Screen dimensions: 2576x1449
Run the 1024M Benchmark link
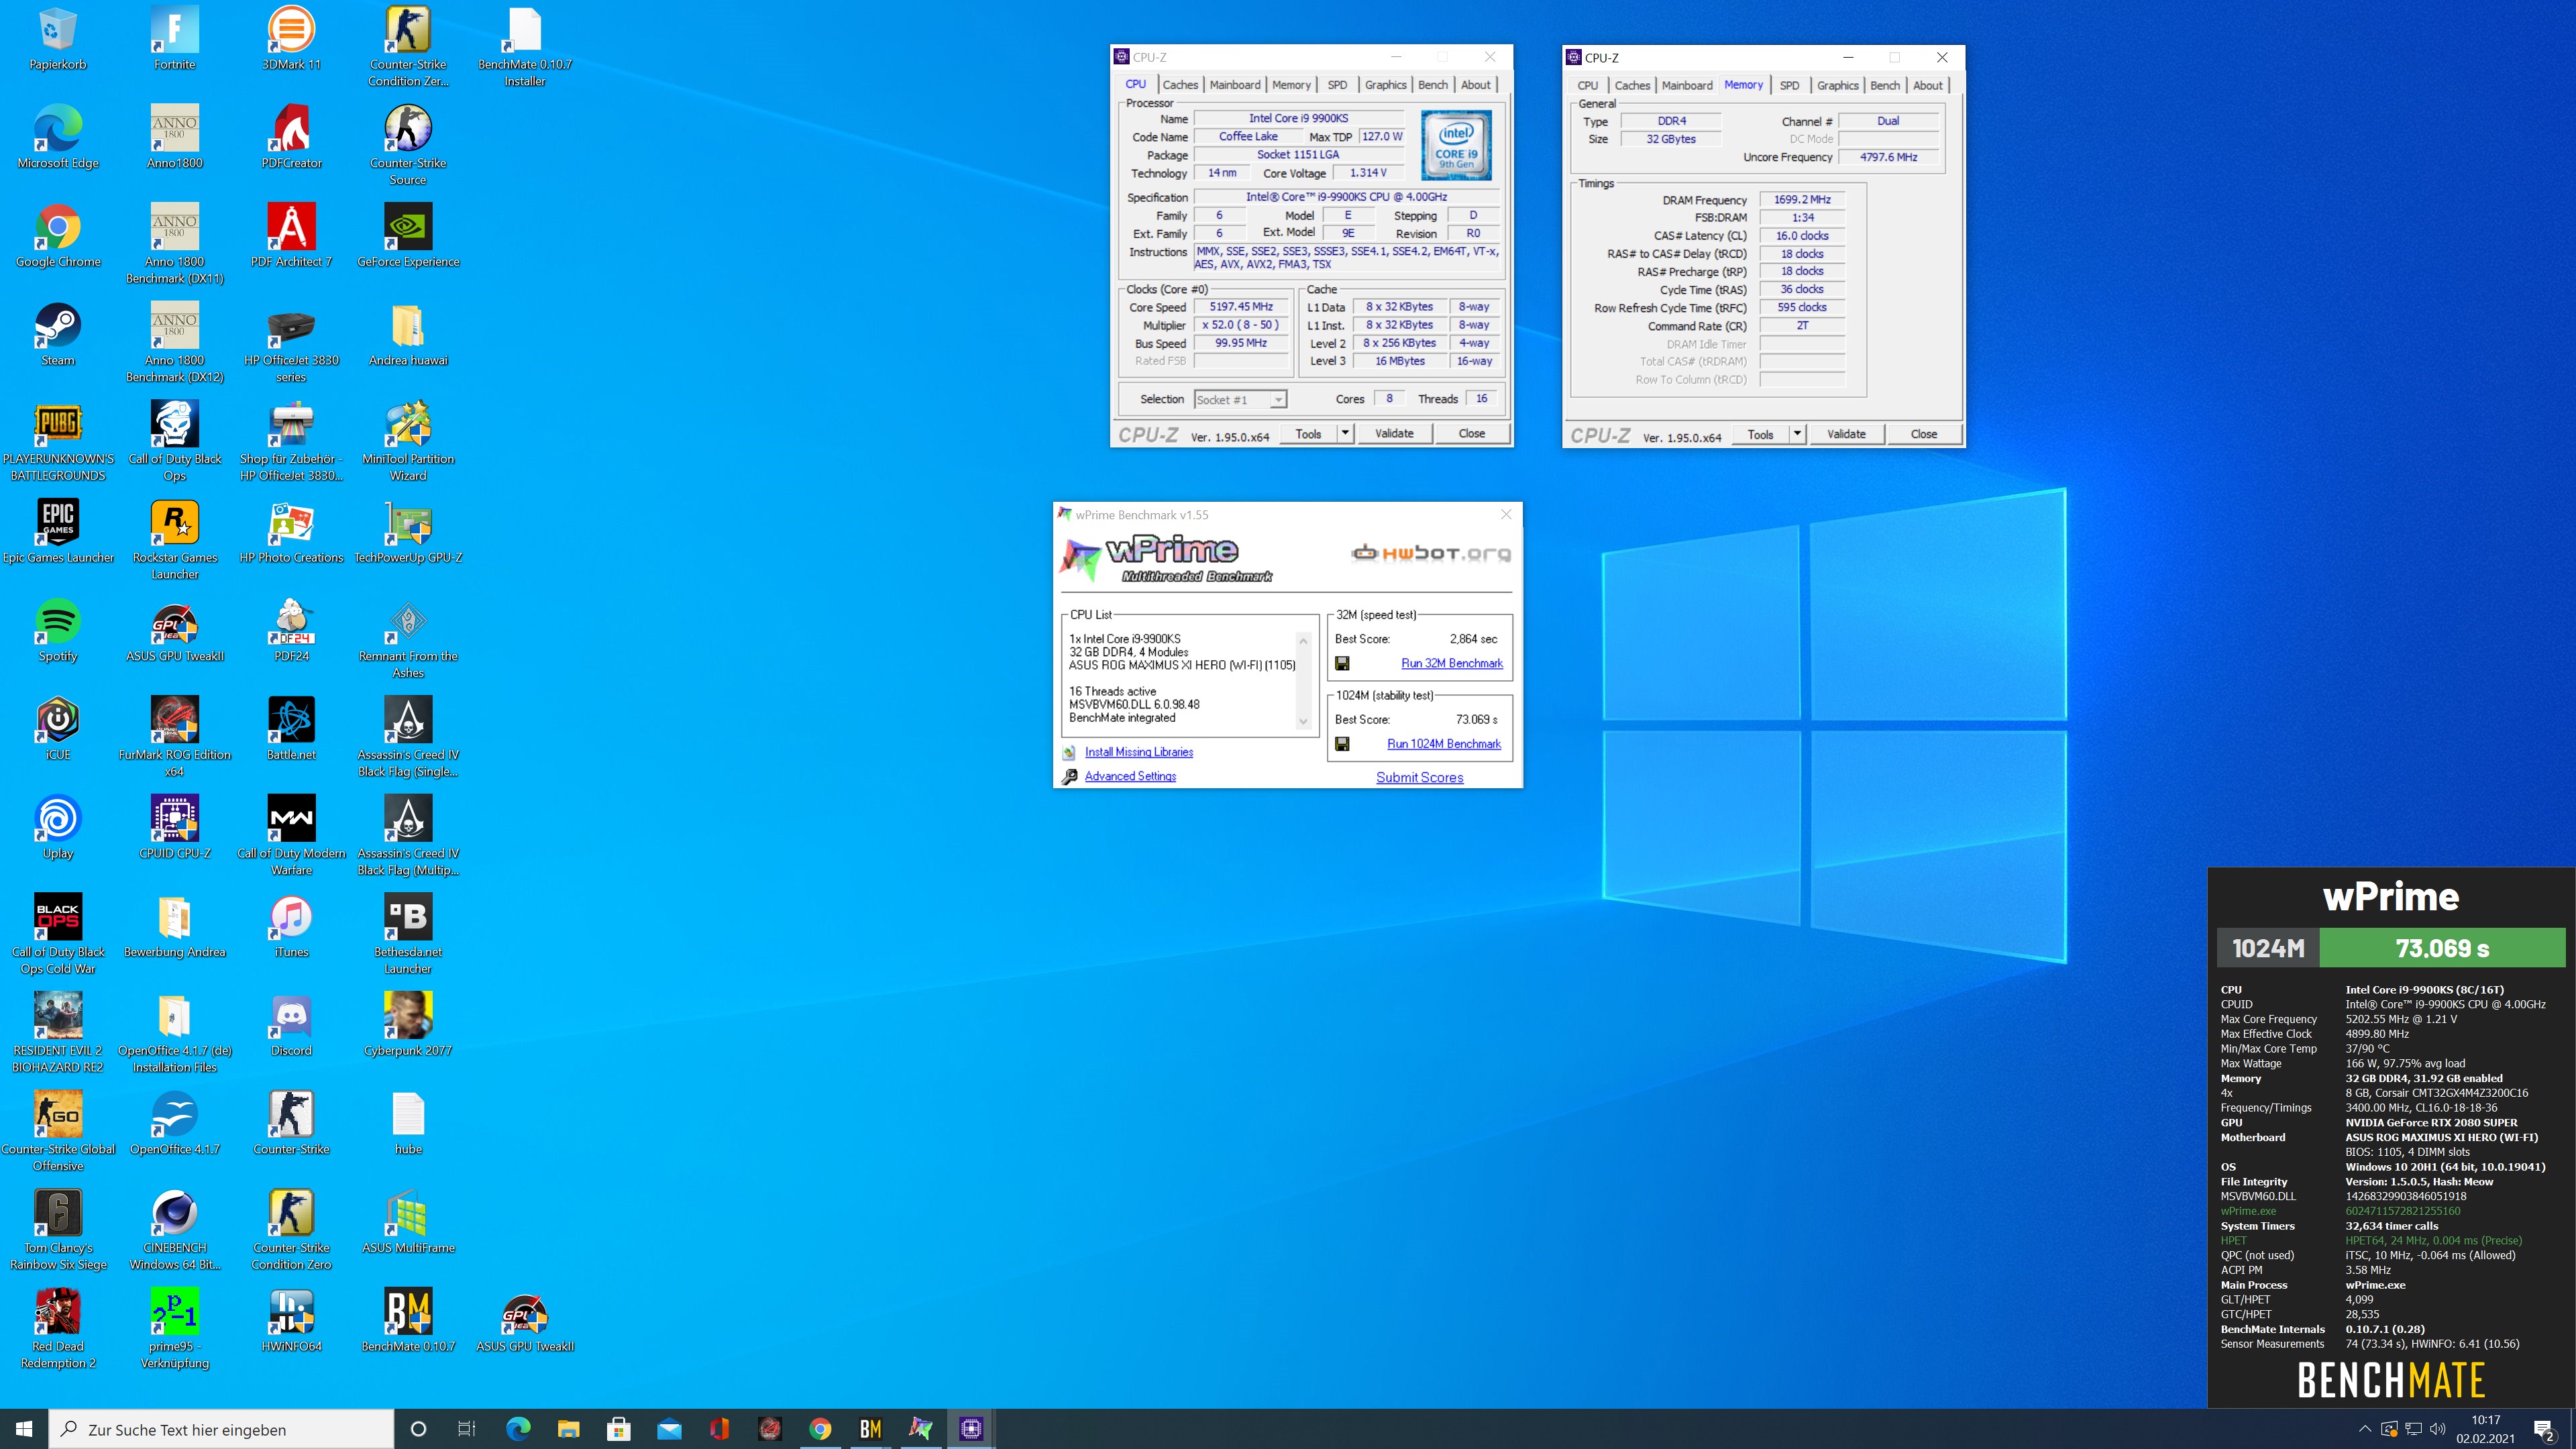pyautogui.click(x=1443, y=744)
